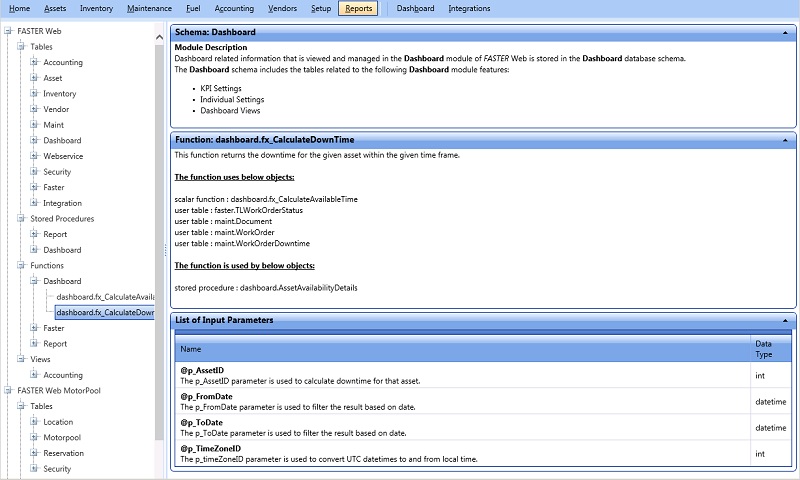Select the Reservation tree item
The width and height of the screenshot is (800, 480).
pos(65,453)
